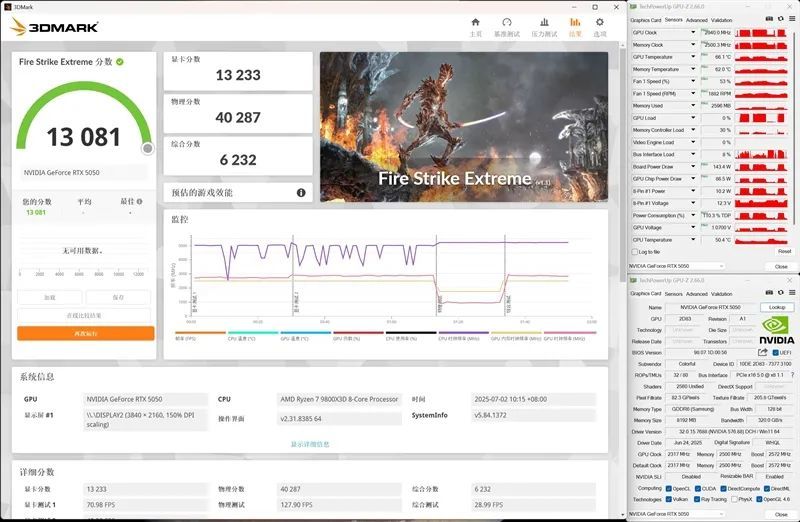The width and height of the screenshot is (800, 522).
Task: Toggle the DirectCompute checkbox
Action: pyautogui.click(x=723, y=488)
